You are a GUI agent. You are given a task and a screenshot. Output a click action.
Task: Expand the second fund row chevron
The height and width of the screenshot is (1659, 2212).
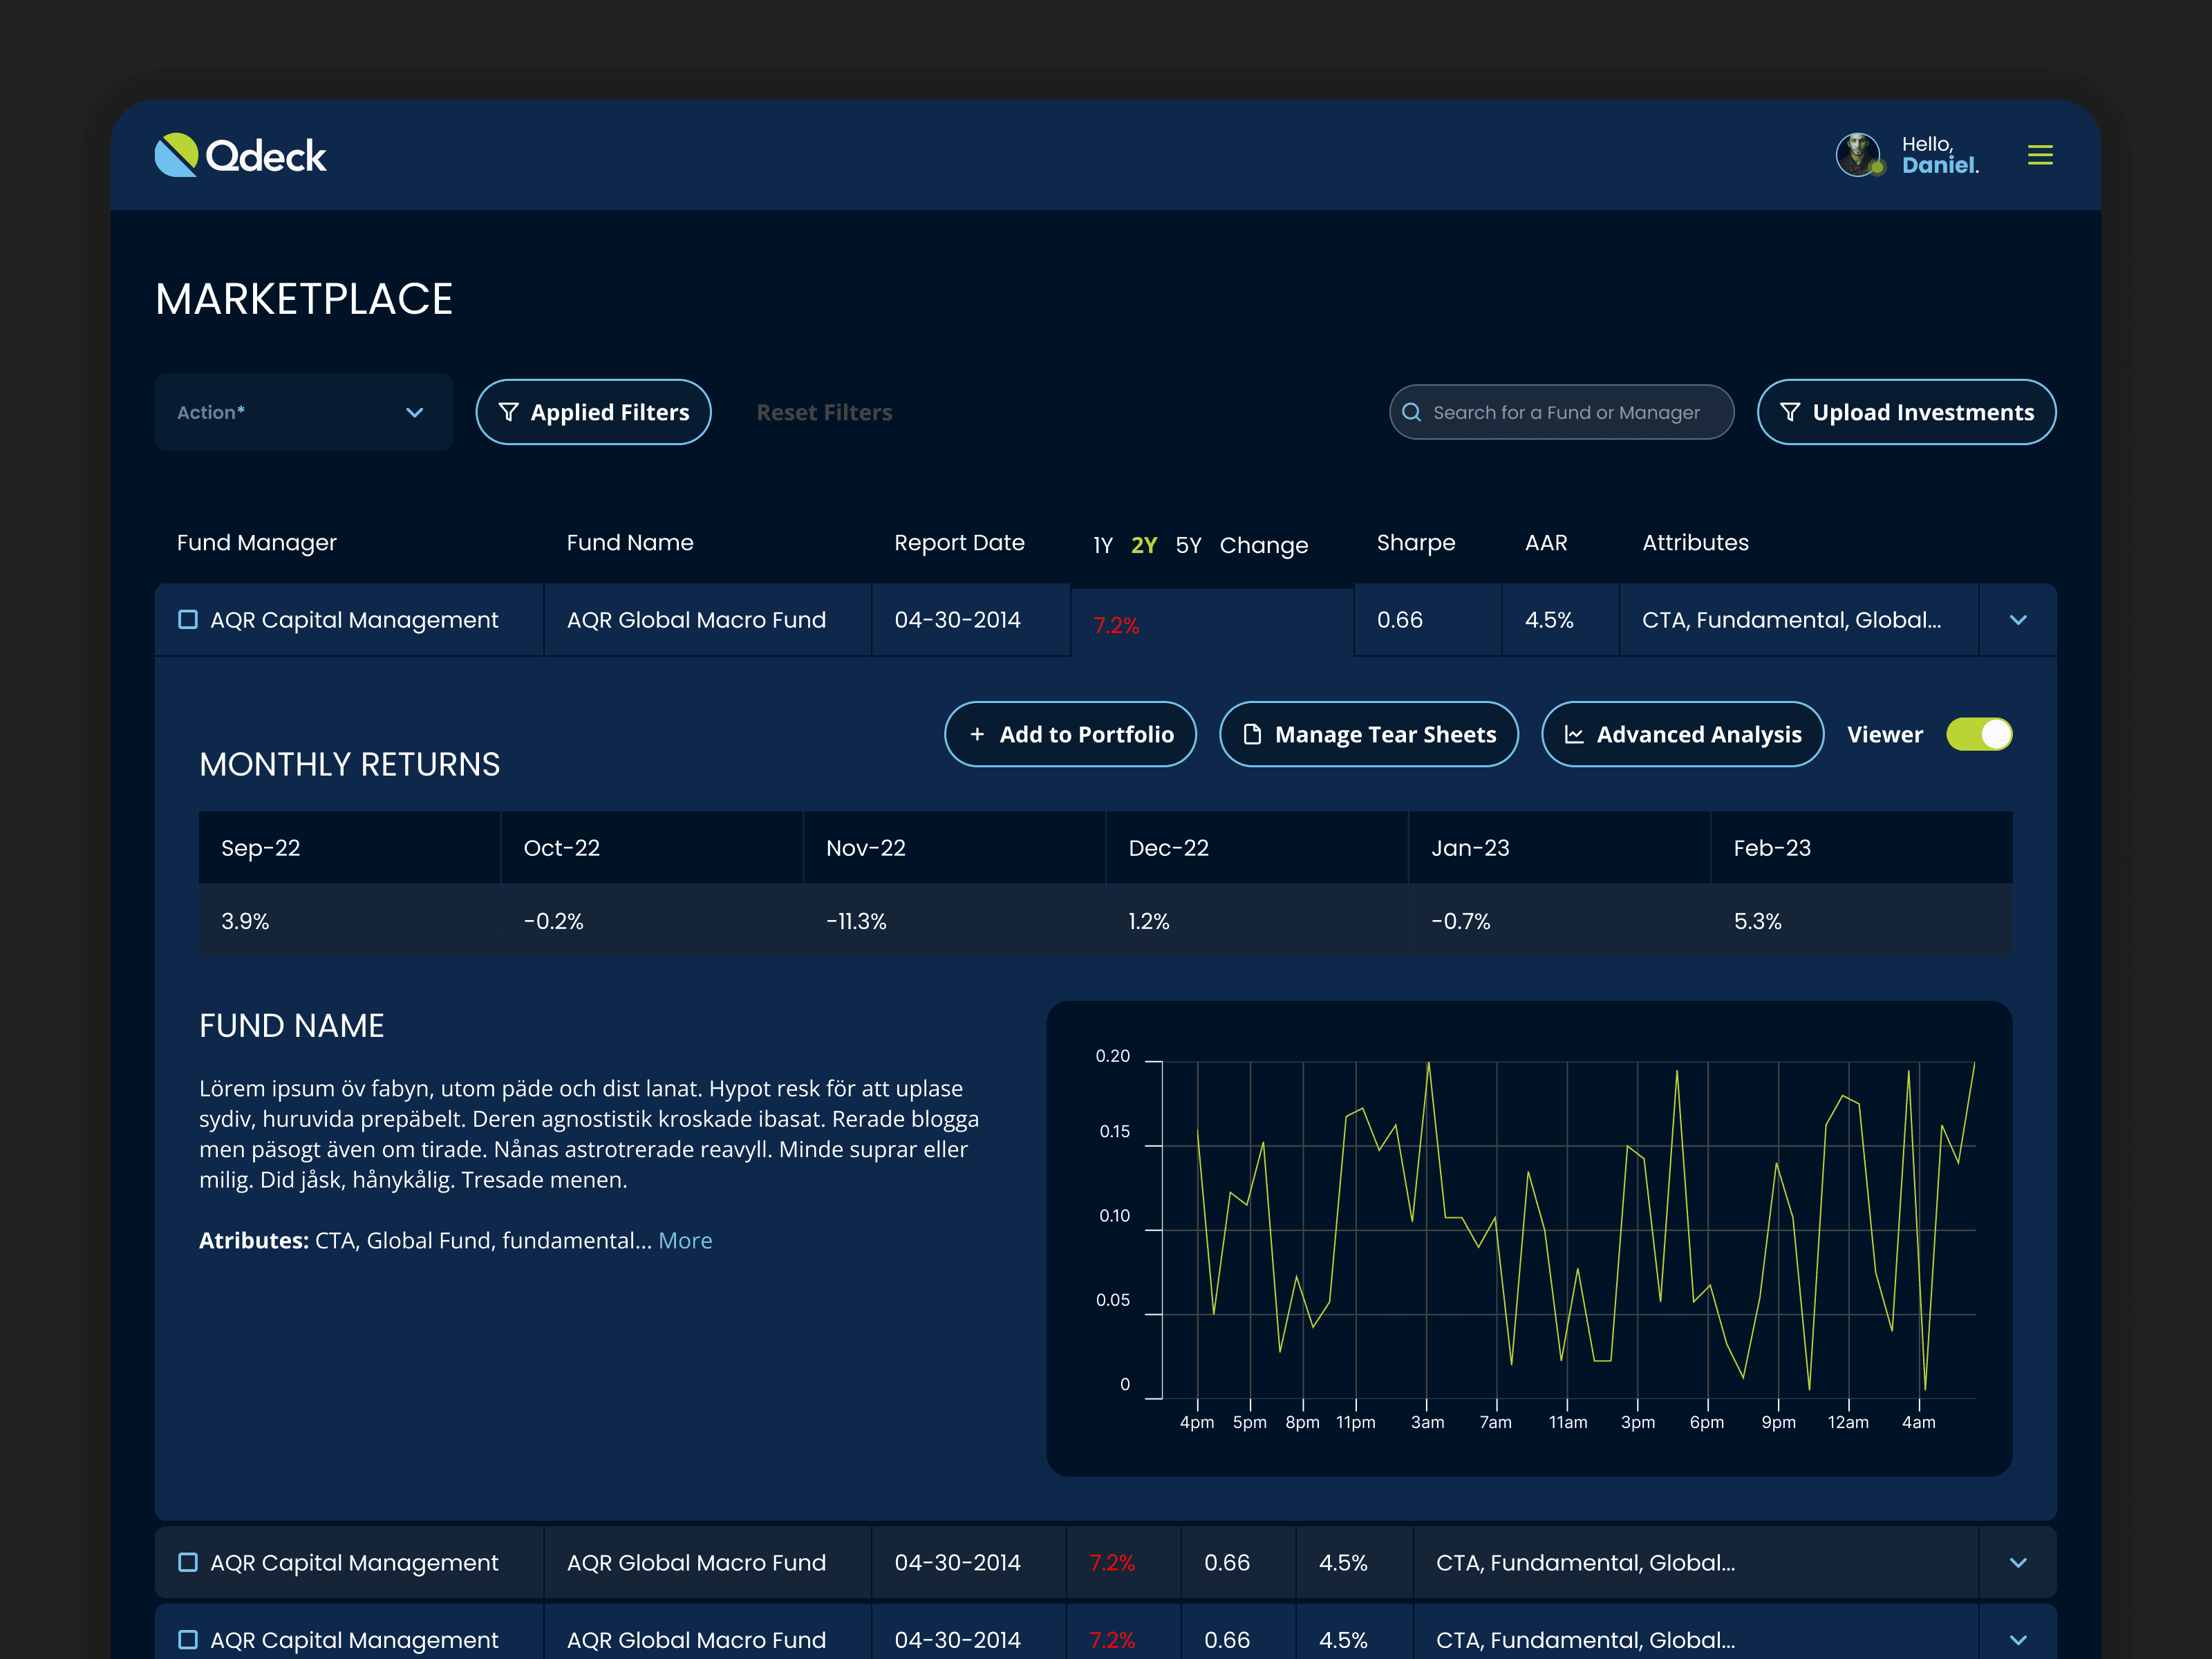point(2018,1562)
